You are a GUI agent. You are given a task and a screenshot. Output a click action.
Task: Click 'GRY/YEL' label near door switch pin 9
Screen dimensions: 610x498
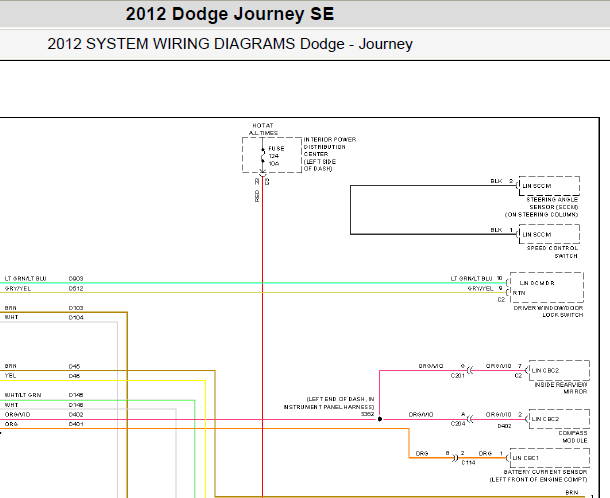(480, 288)
